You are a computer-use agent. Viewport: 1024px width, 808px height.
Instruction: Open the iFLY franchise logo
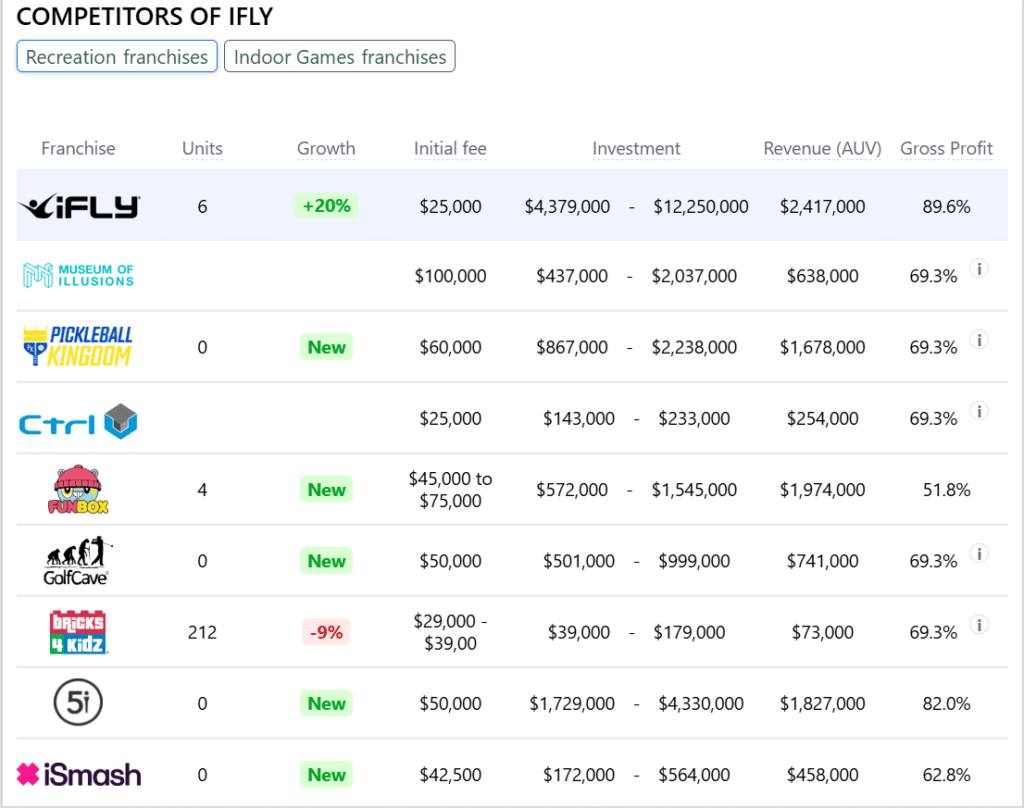pos(78,206)
